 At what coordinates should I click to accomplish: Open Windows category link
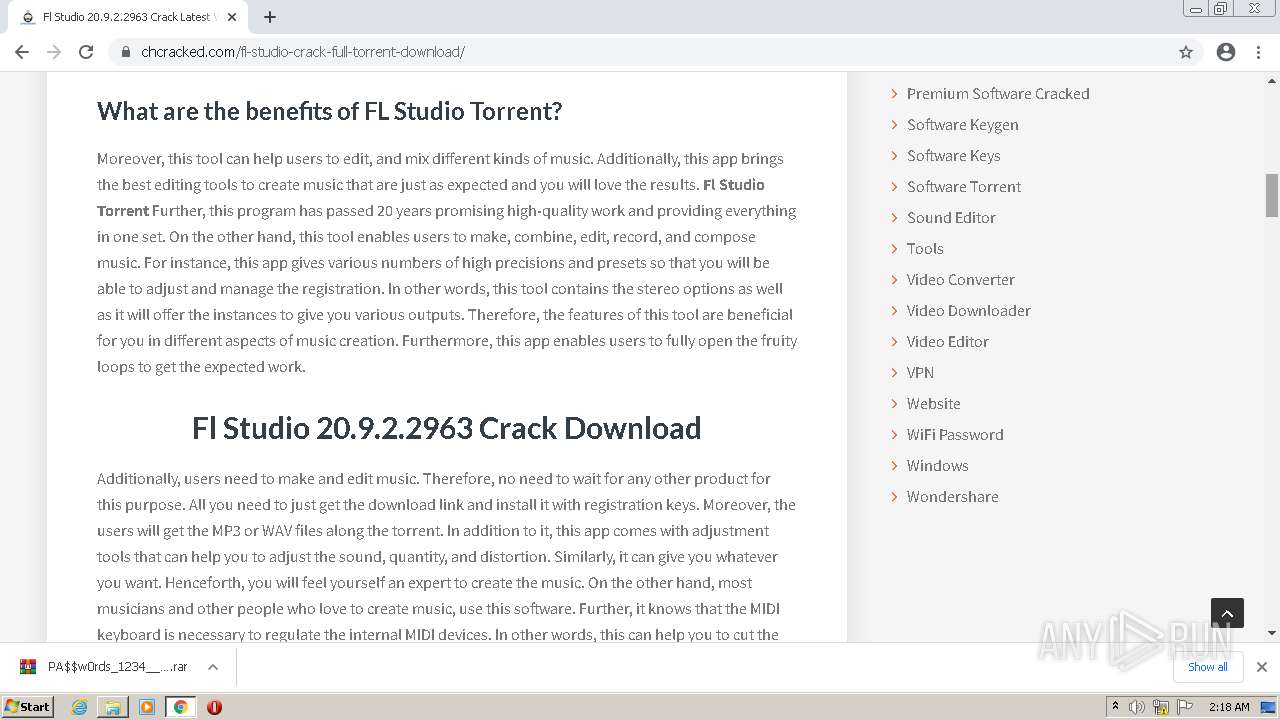click(937, 466)
